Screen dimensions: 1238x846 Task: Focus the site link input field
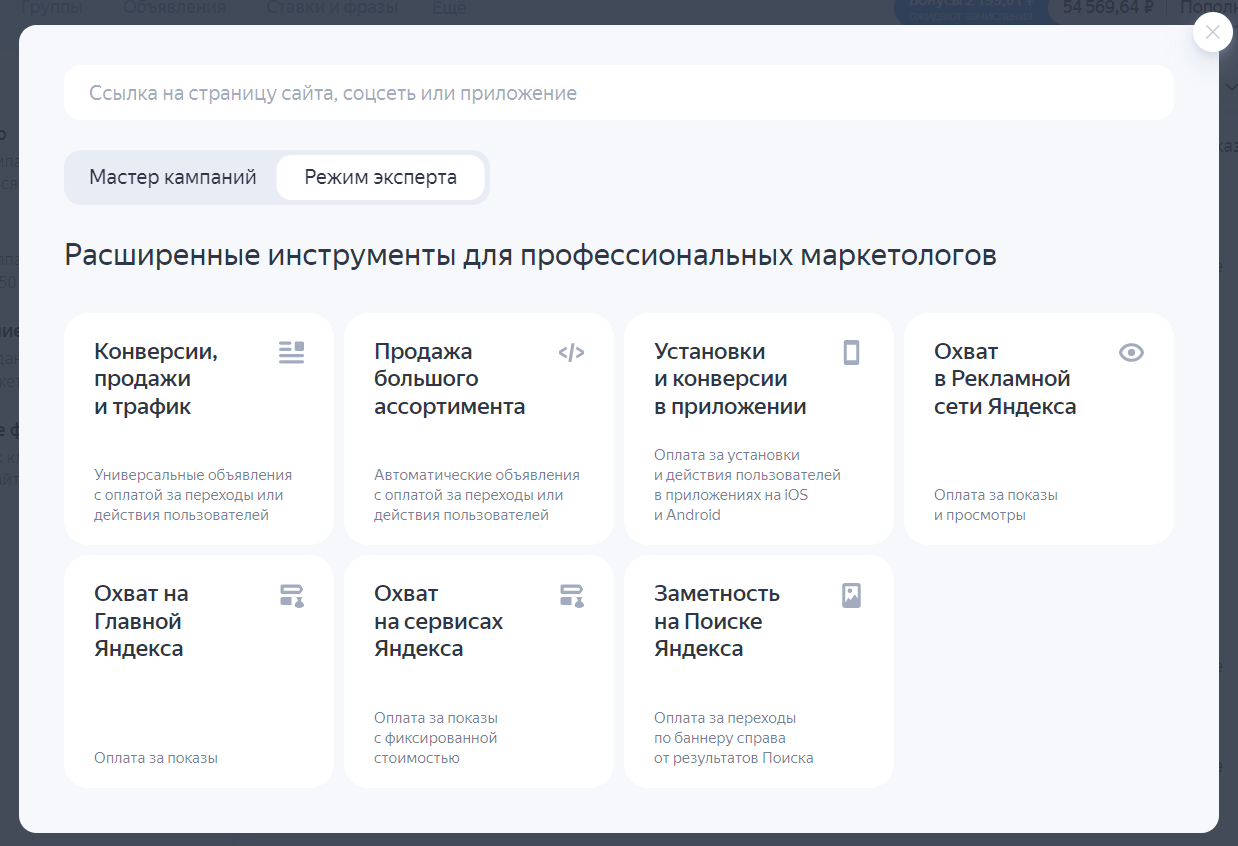click(618, 93)
